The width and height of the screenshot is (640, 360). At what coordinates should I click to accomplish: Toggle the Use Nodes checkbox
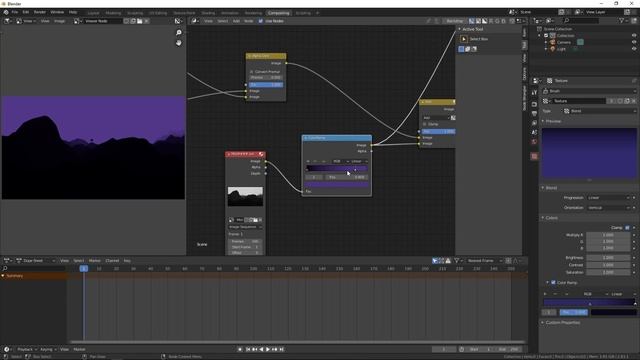coord(260,21)
